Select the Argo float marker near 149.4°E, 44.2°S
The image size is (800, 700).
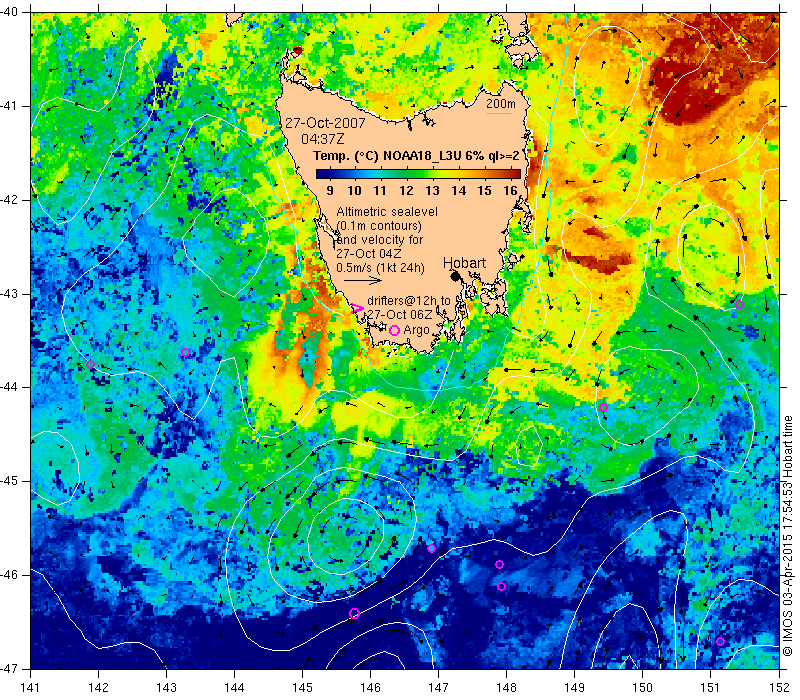coord(603,408)
